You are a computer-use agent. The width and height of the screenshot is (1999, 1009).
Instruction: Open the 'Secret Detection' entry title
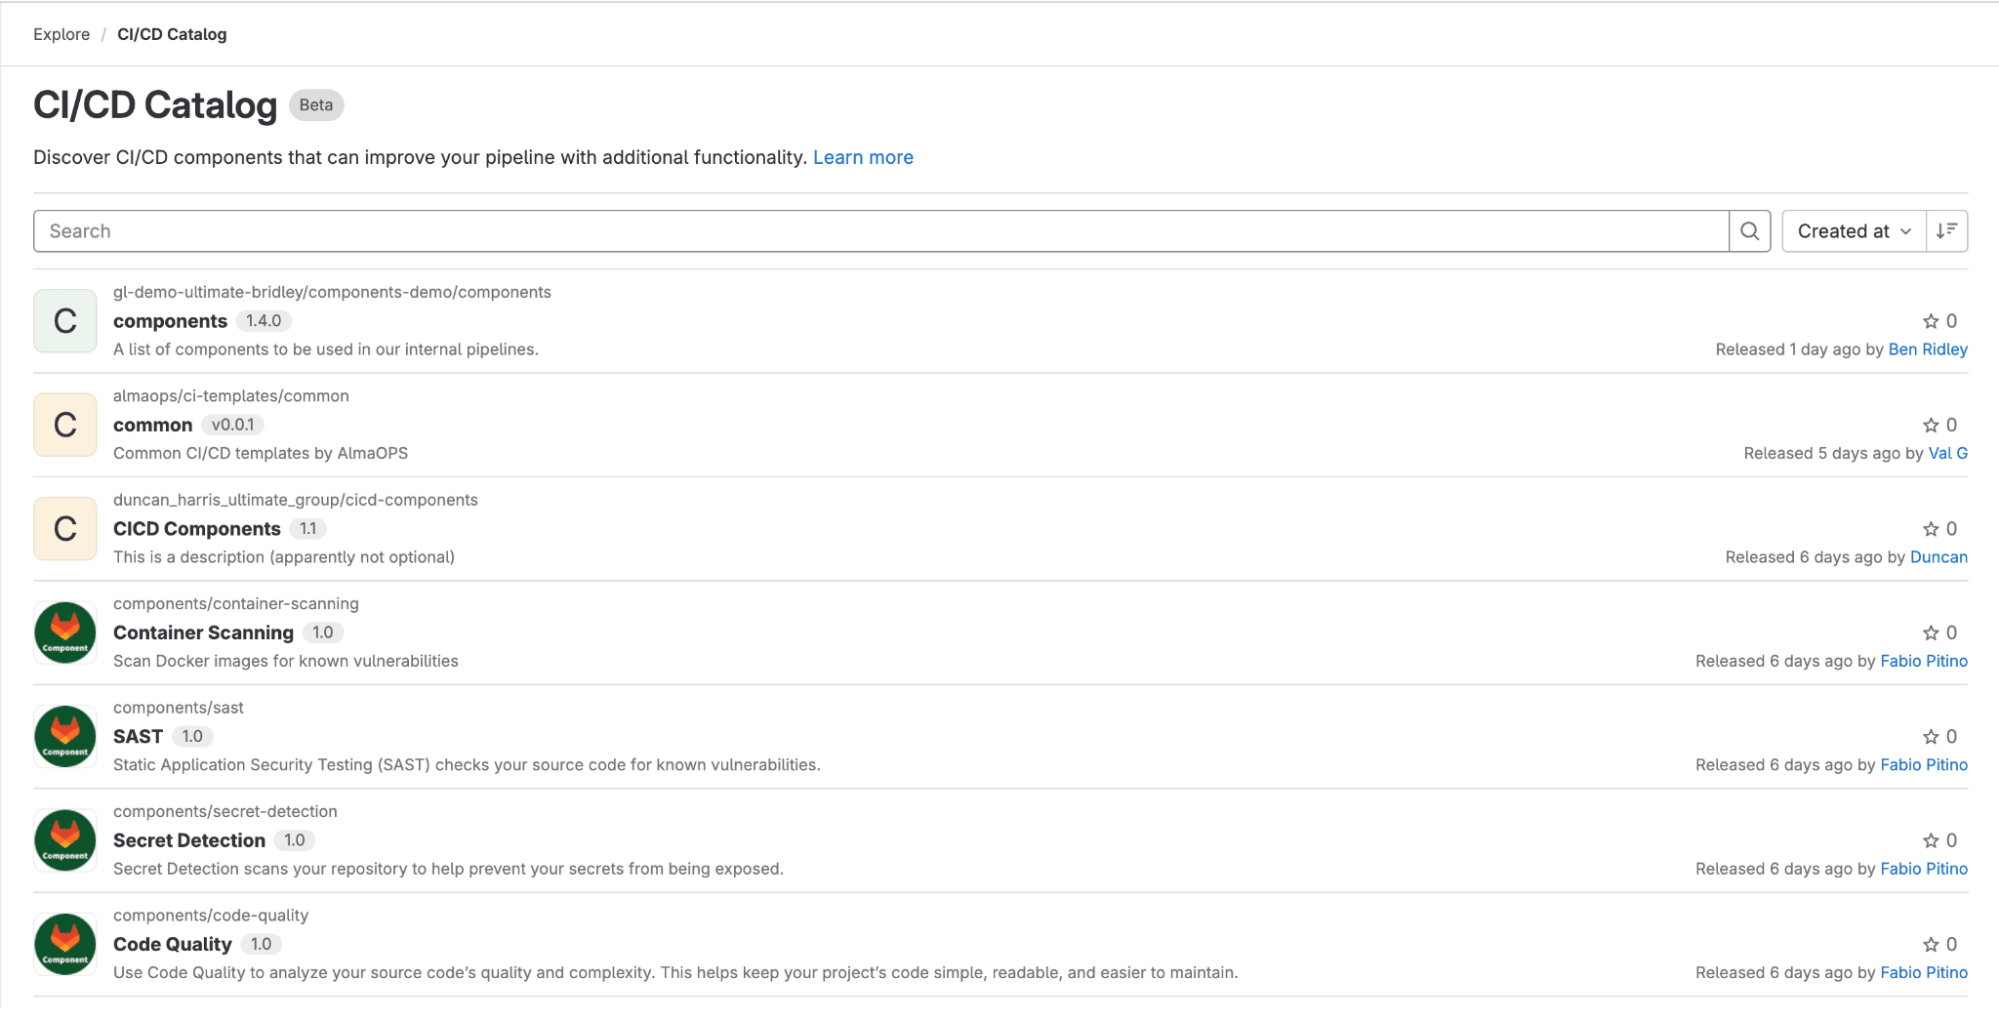[189, 841]
